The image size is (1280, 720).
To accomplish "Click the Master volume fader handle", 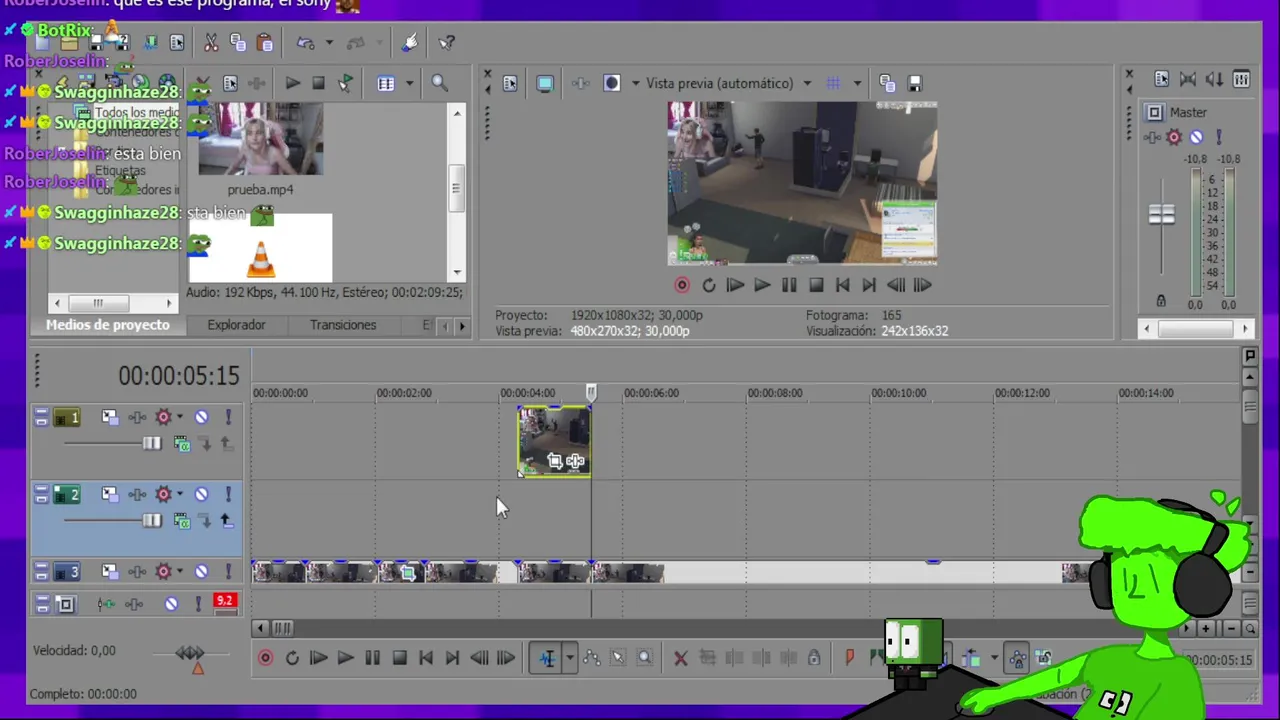I will tap(1161, 214).
